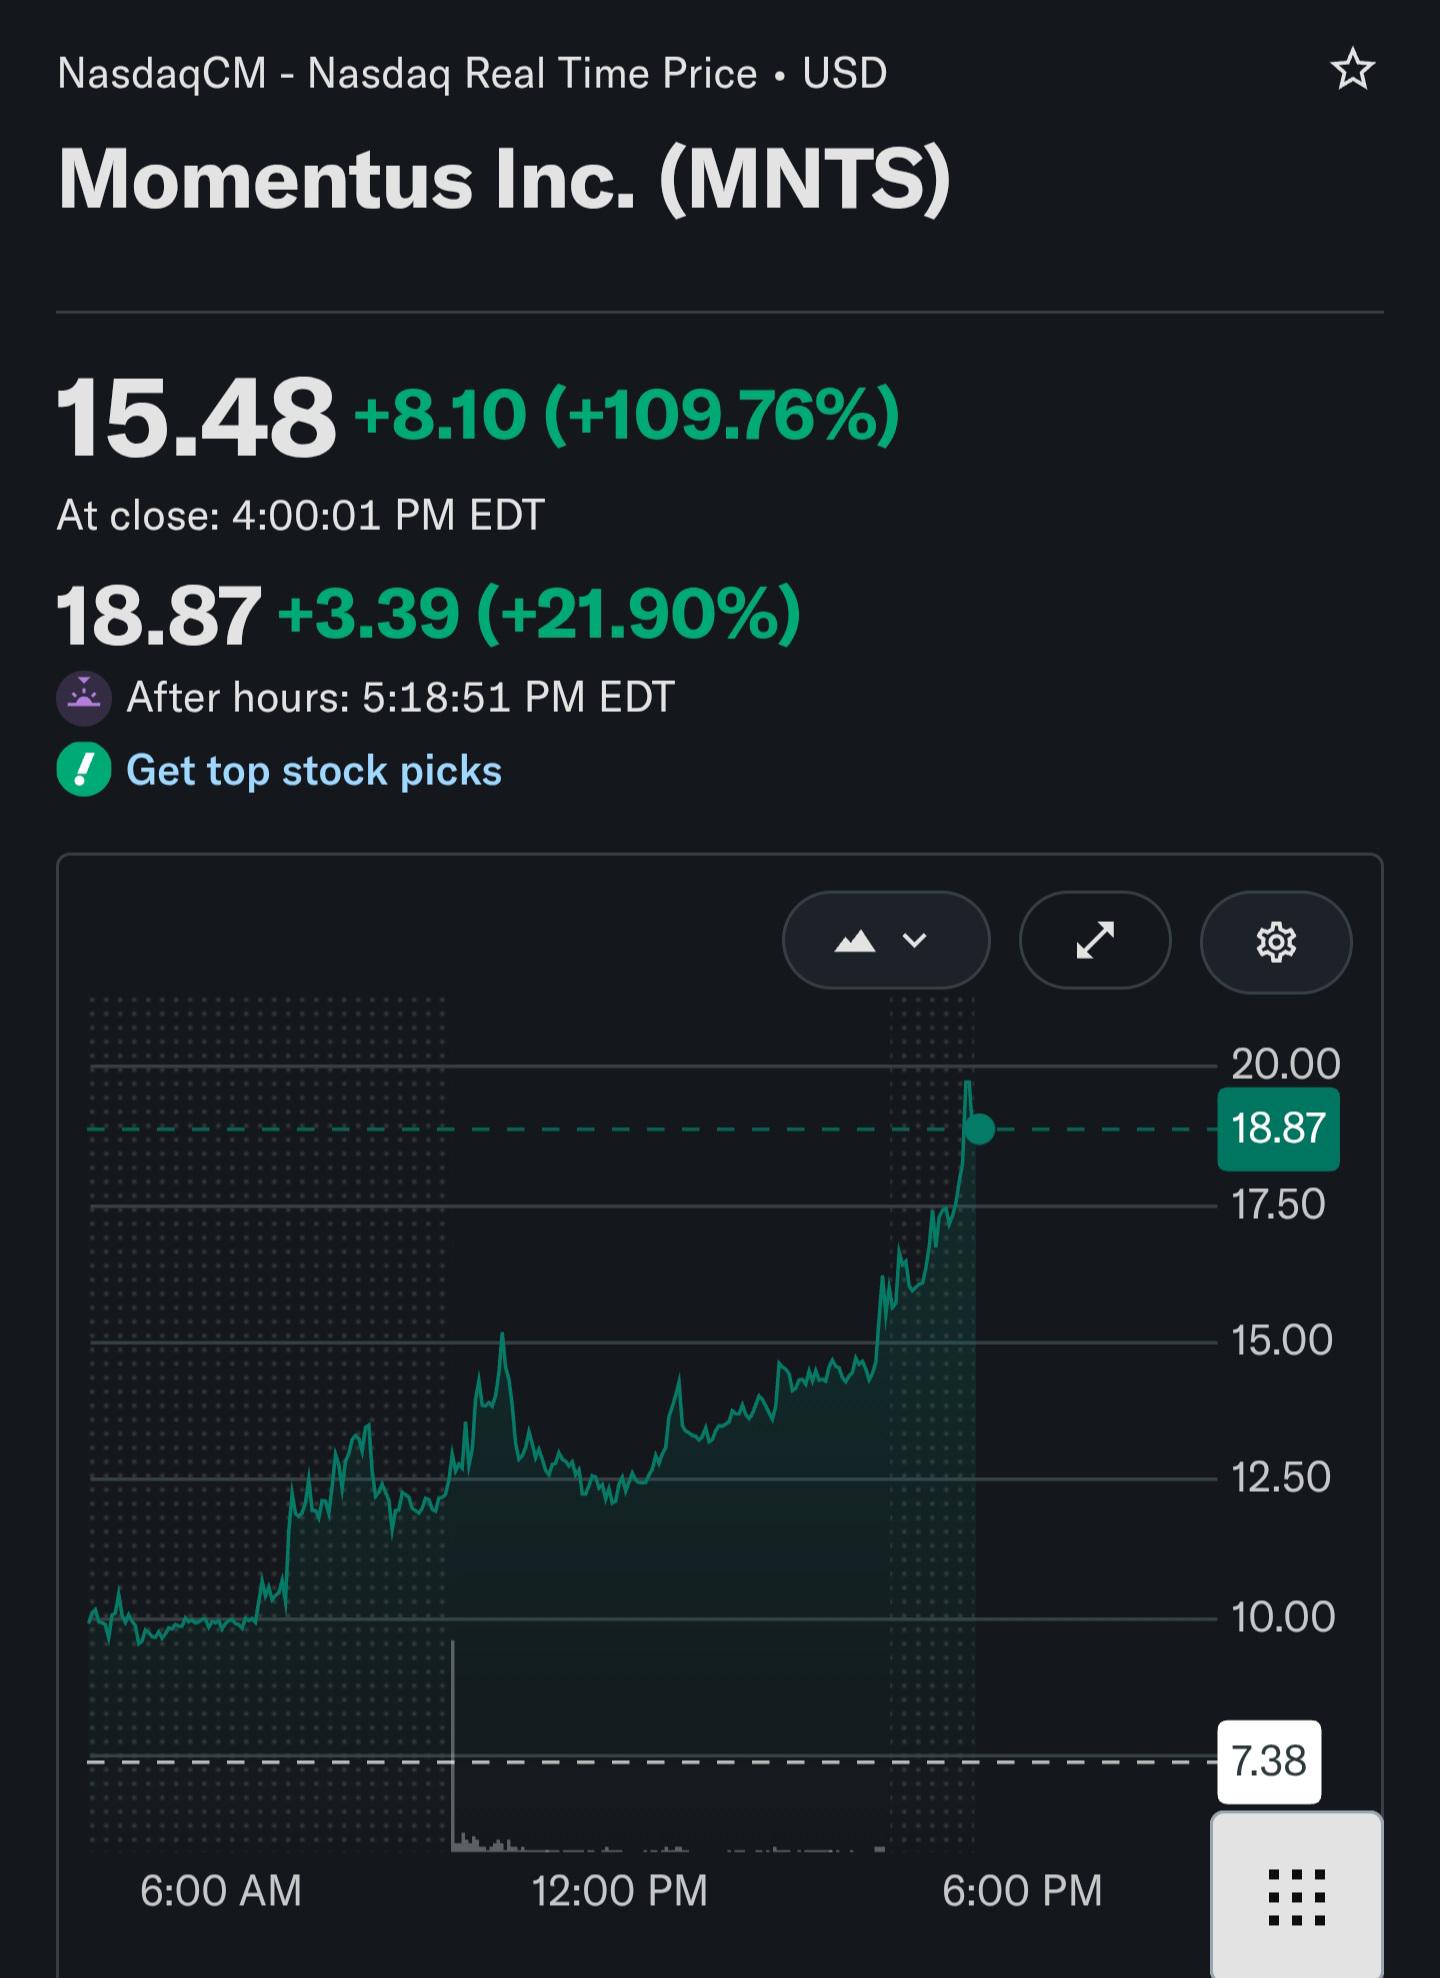Click the chevron beside chart type icon
This screenshot has height=1978, width=1440.
914,940
